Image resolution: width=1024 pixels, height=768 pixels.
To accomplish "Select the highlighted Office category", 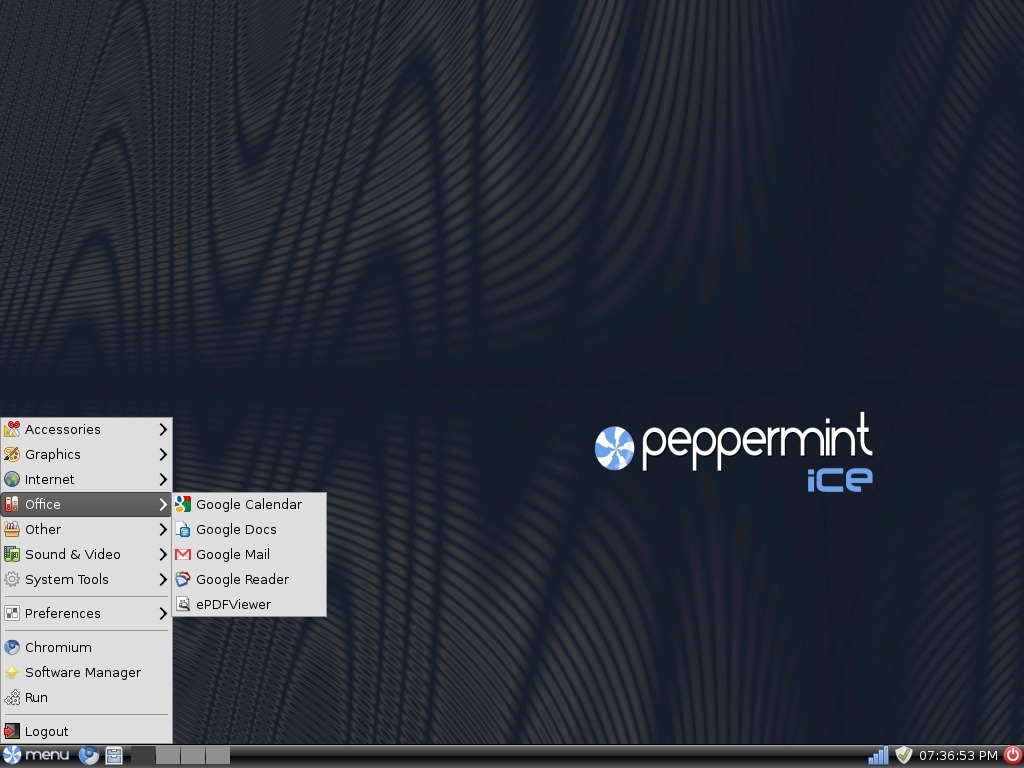I will pyautogui.click(x=86, y=504).
